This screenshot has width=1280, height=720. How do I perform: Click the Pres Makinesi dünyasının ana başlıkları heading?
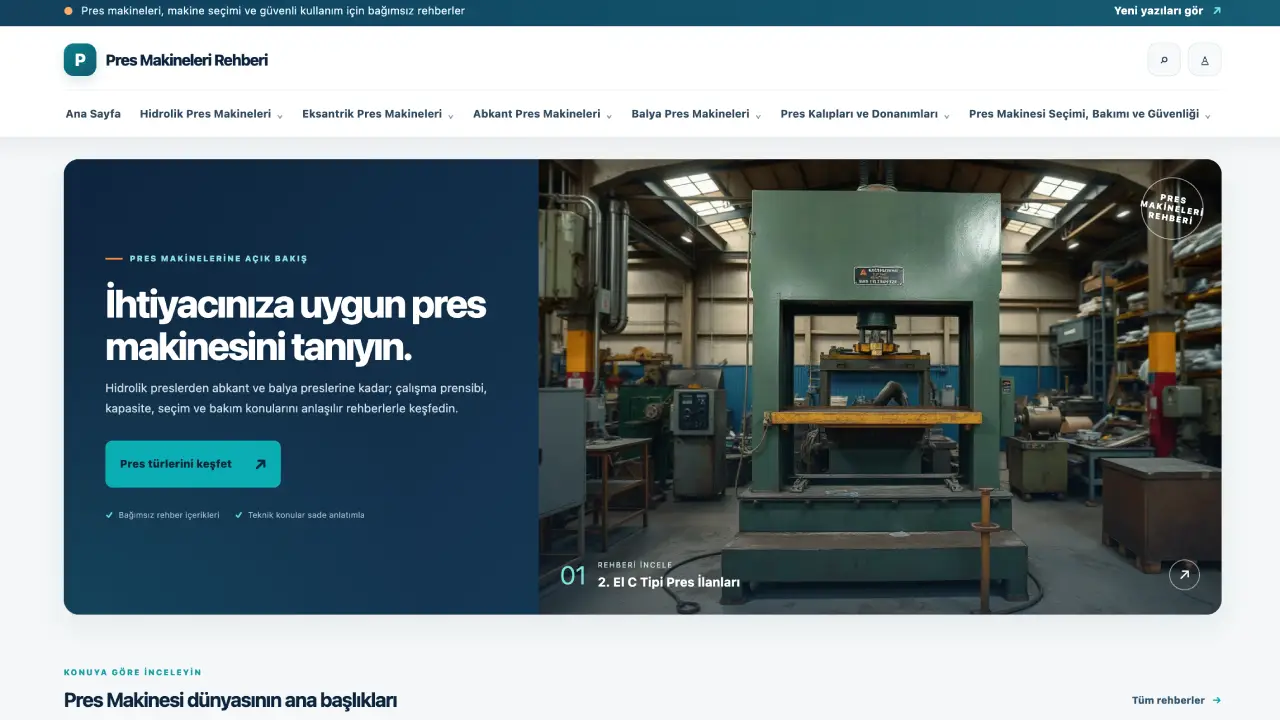point(230,700)
